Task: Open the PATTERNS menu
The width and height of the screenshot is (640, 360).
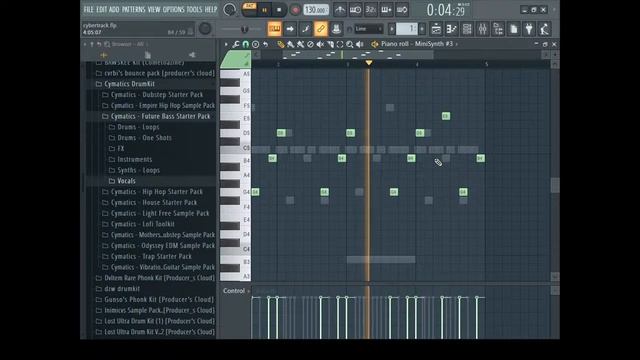Action: [x=133, y=9]
